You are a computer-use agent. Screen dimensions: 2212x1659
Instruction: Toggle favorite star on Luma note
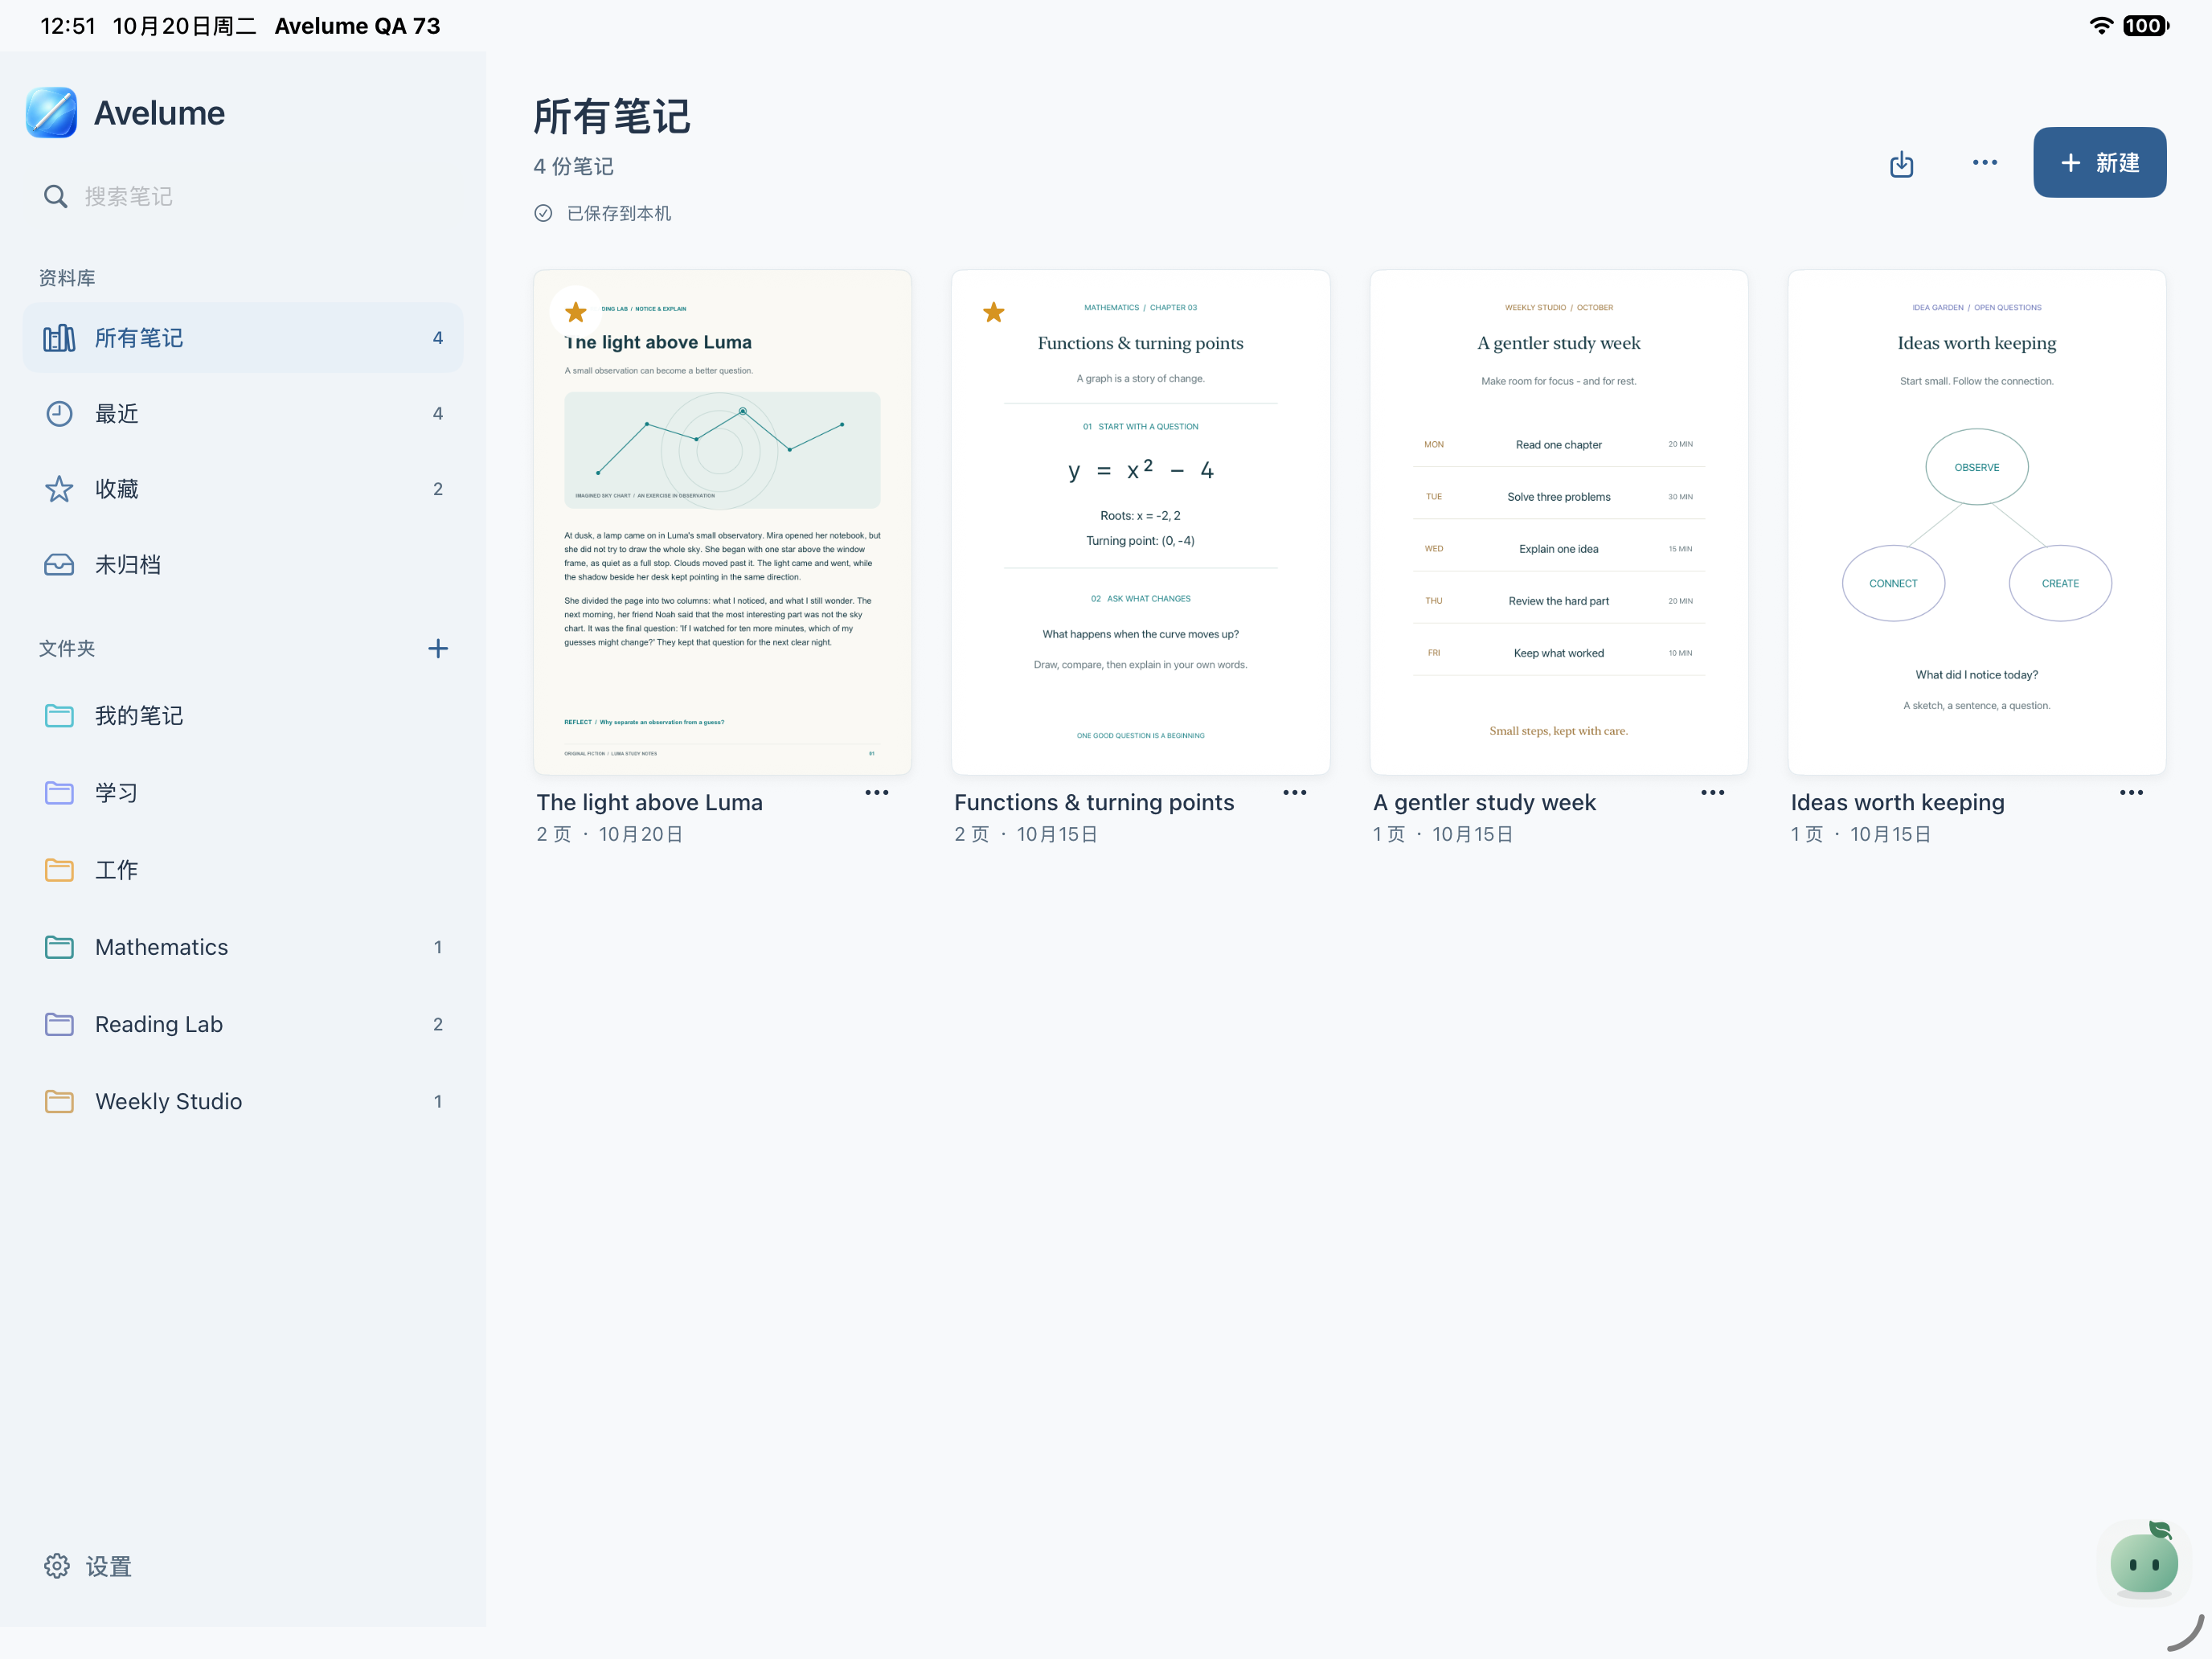coord(576,312)
